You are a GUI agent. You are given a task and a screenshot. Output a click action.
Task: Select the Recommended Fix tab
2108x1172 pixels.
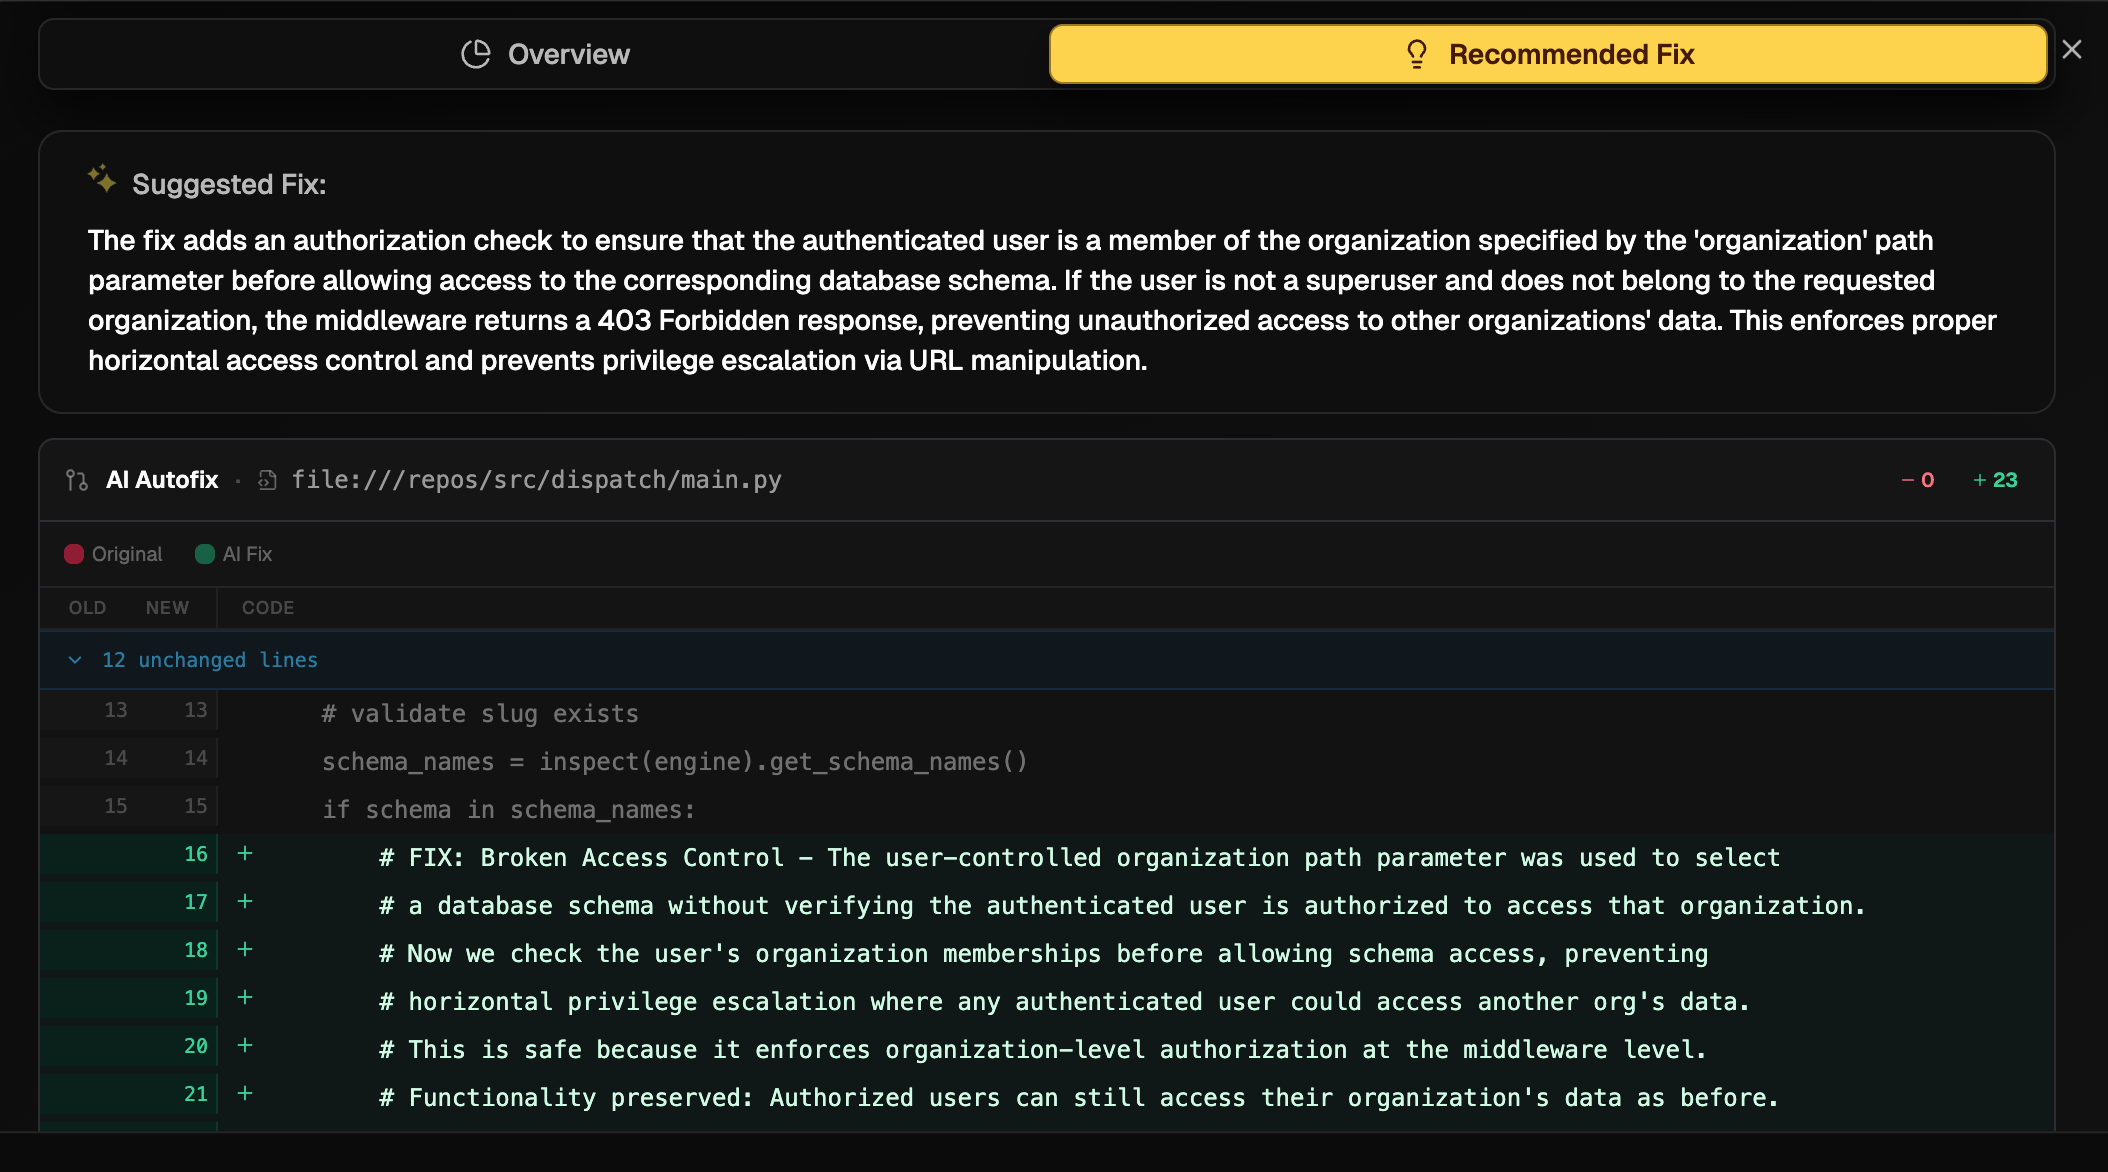click(1548, 54)
